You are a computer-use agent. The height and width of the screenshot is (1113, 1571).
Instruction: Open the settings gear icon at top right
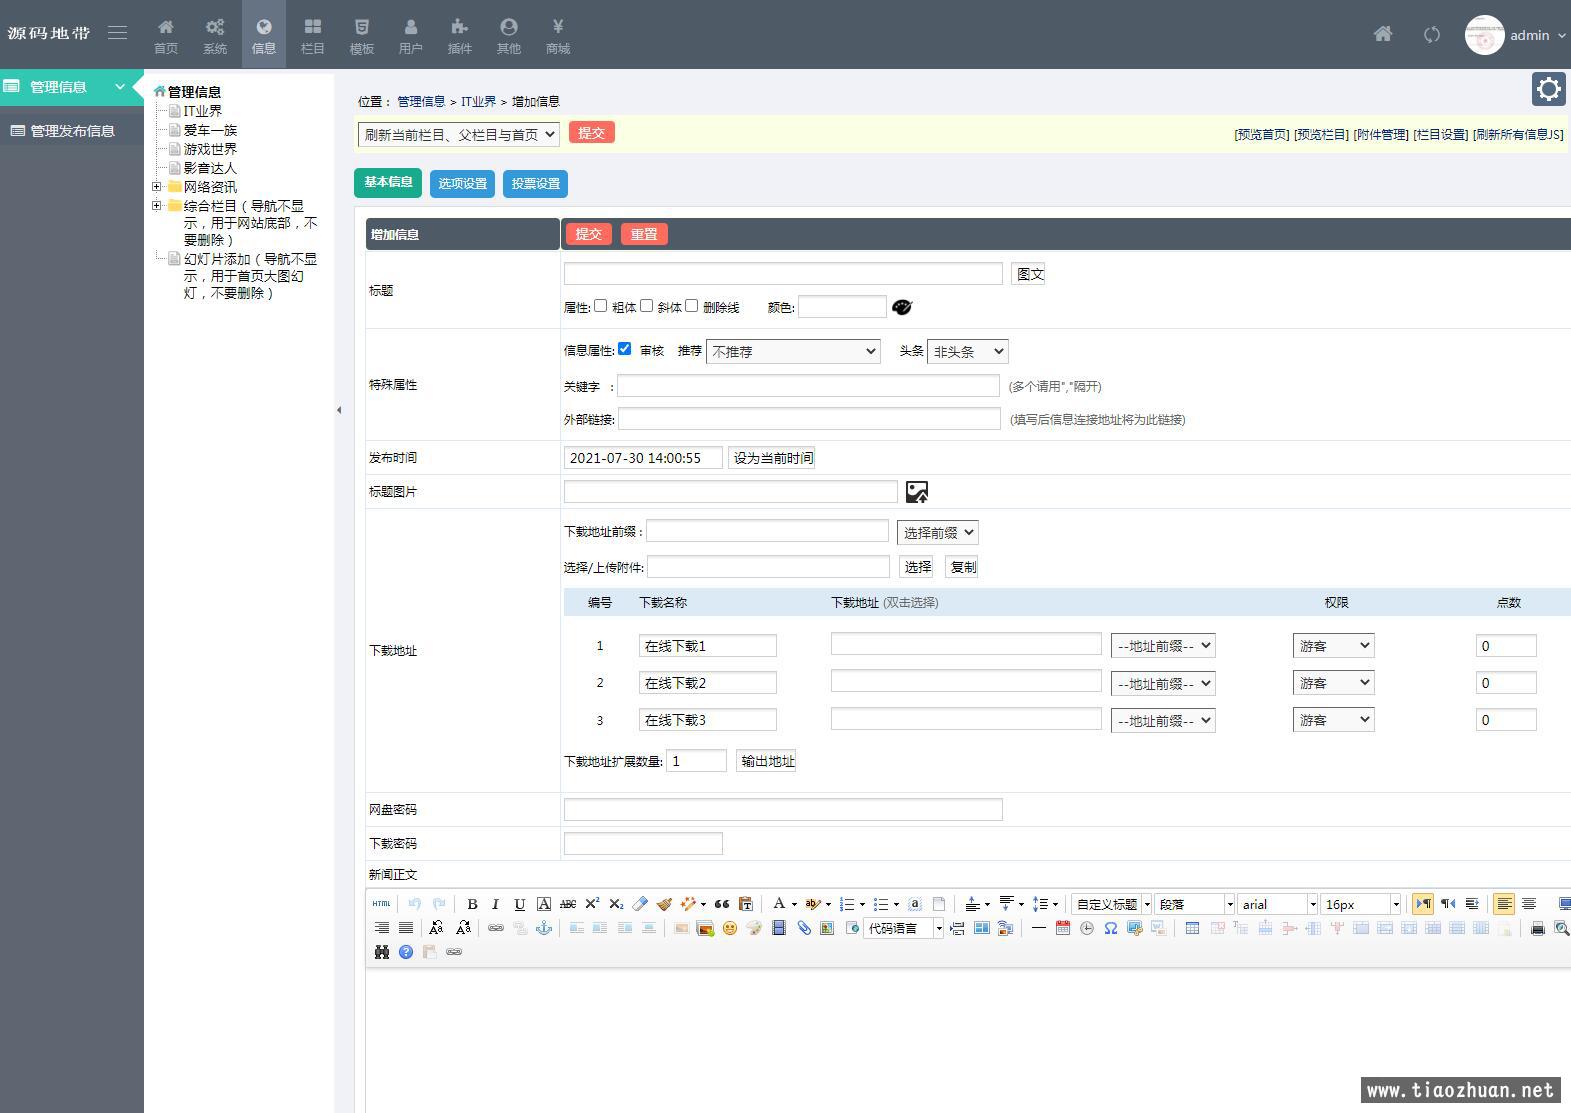tap(1548, 89)
